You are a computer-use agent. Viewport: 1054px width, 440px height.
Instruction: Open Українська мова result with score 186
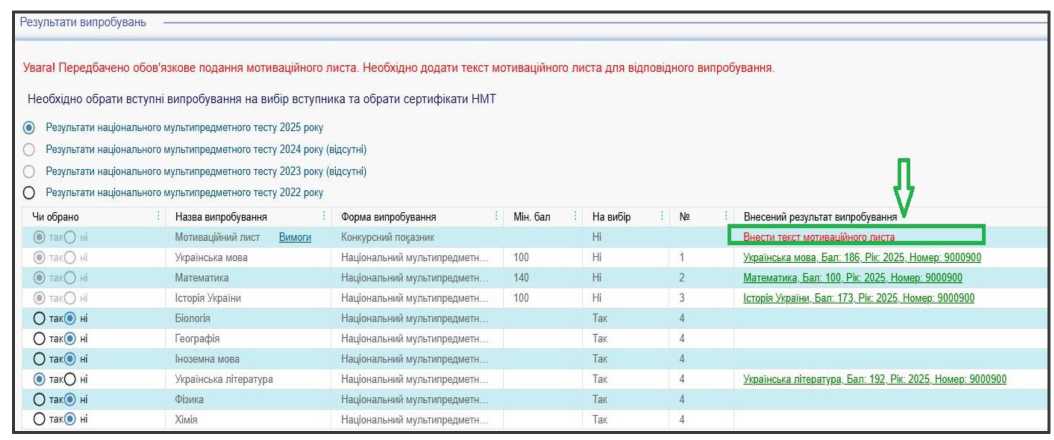[862, 257]
